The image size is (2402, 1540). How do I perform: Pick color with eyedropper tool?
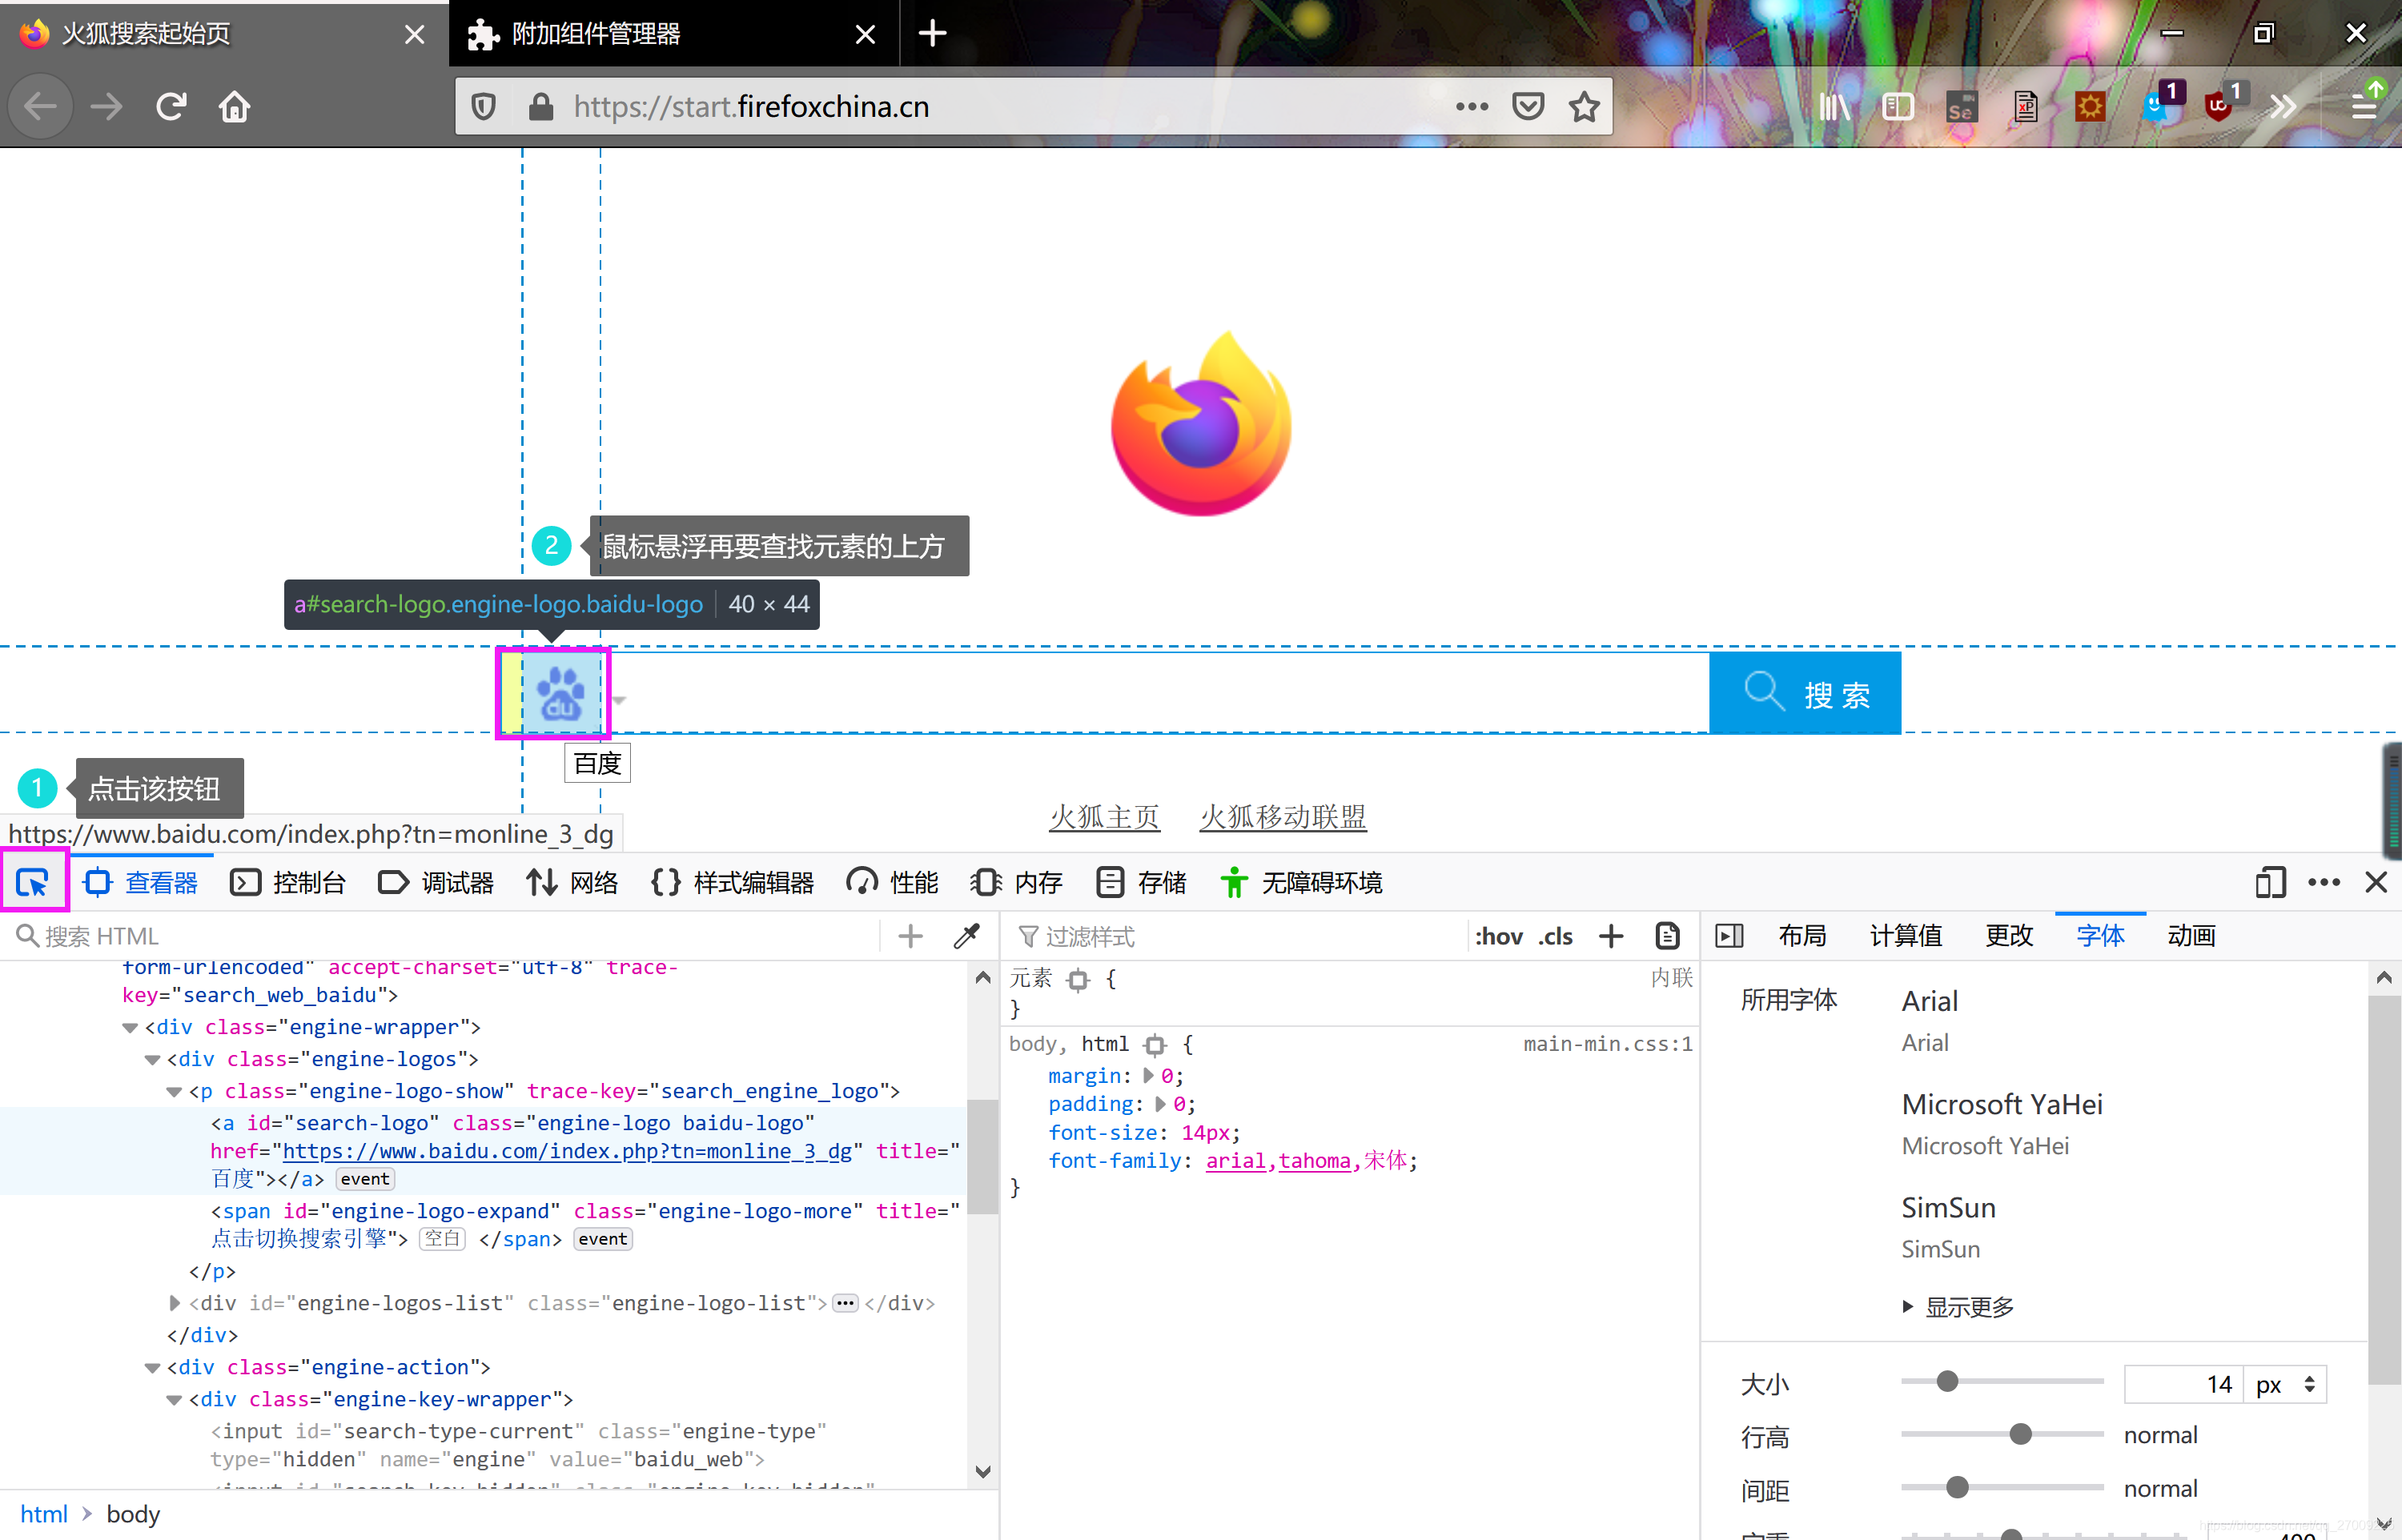click(967, 936)
